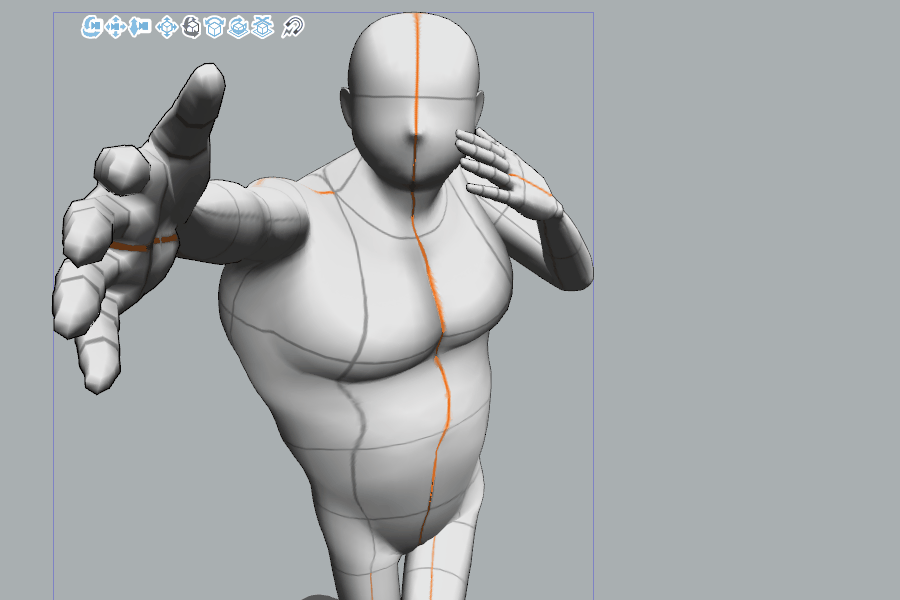Toggle the magnet snap icon

(x=293, y=27)
